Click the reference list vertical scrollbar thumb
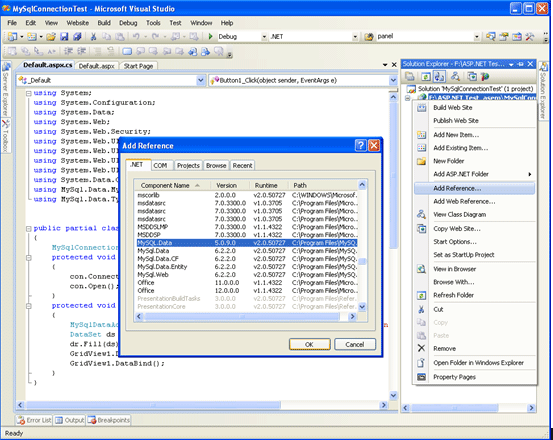The width and height of the screenshot is (553, 440). pos(362,261)
